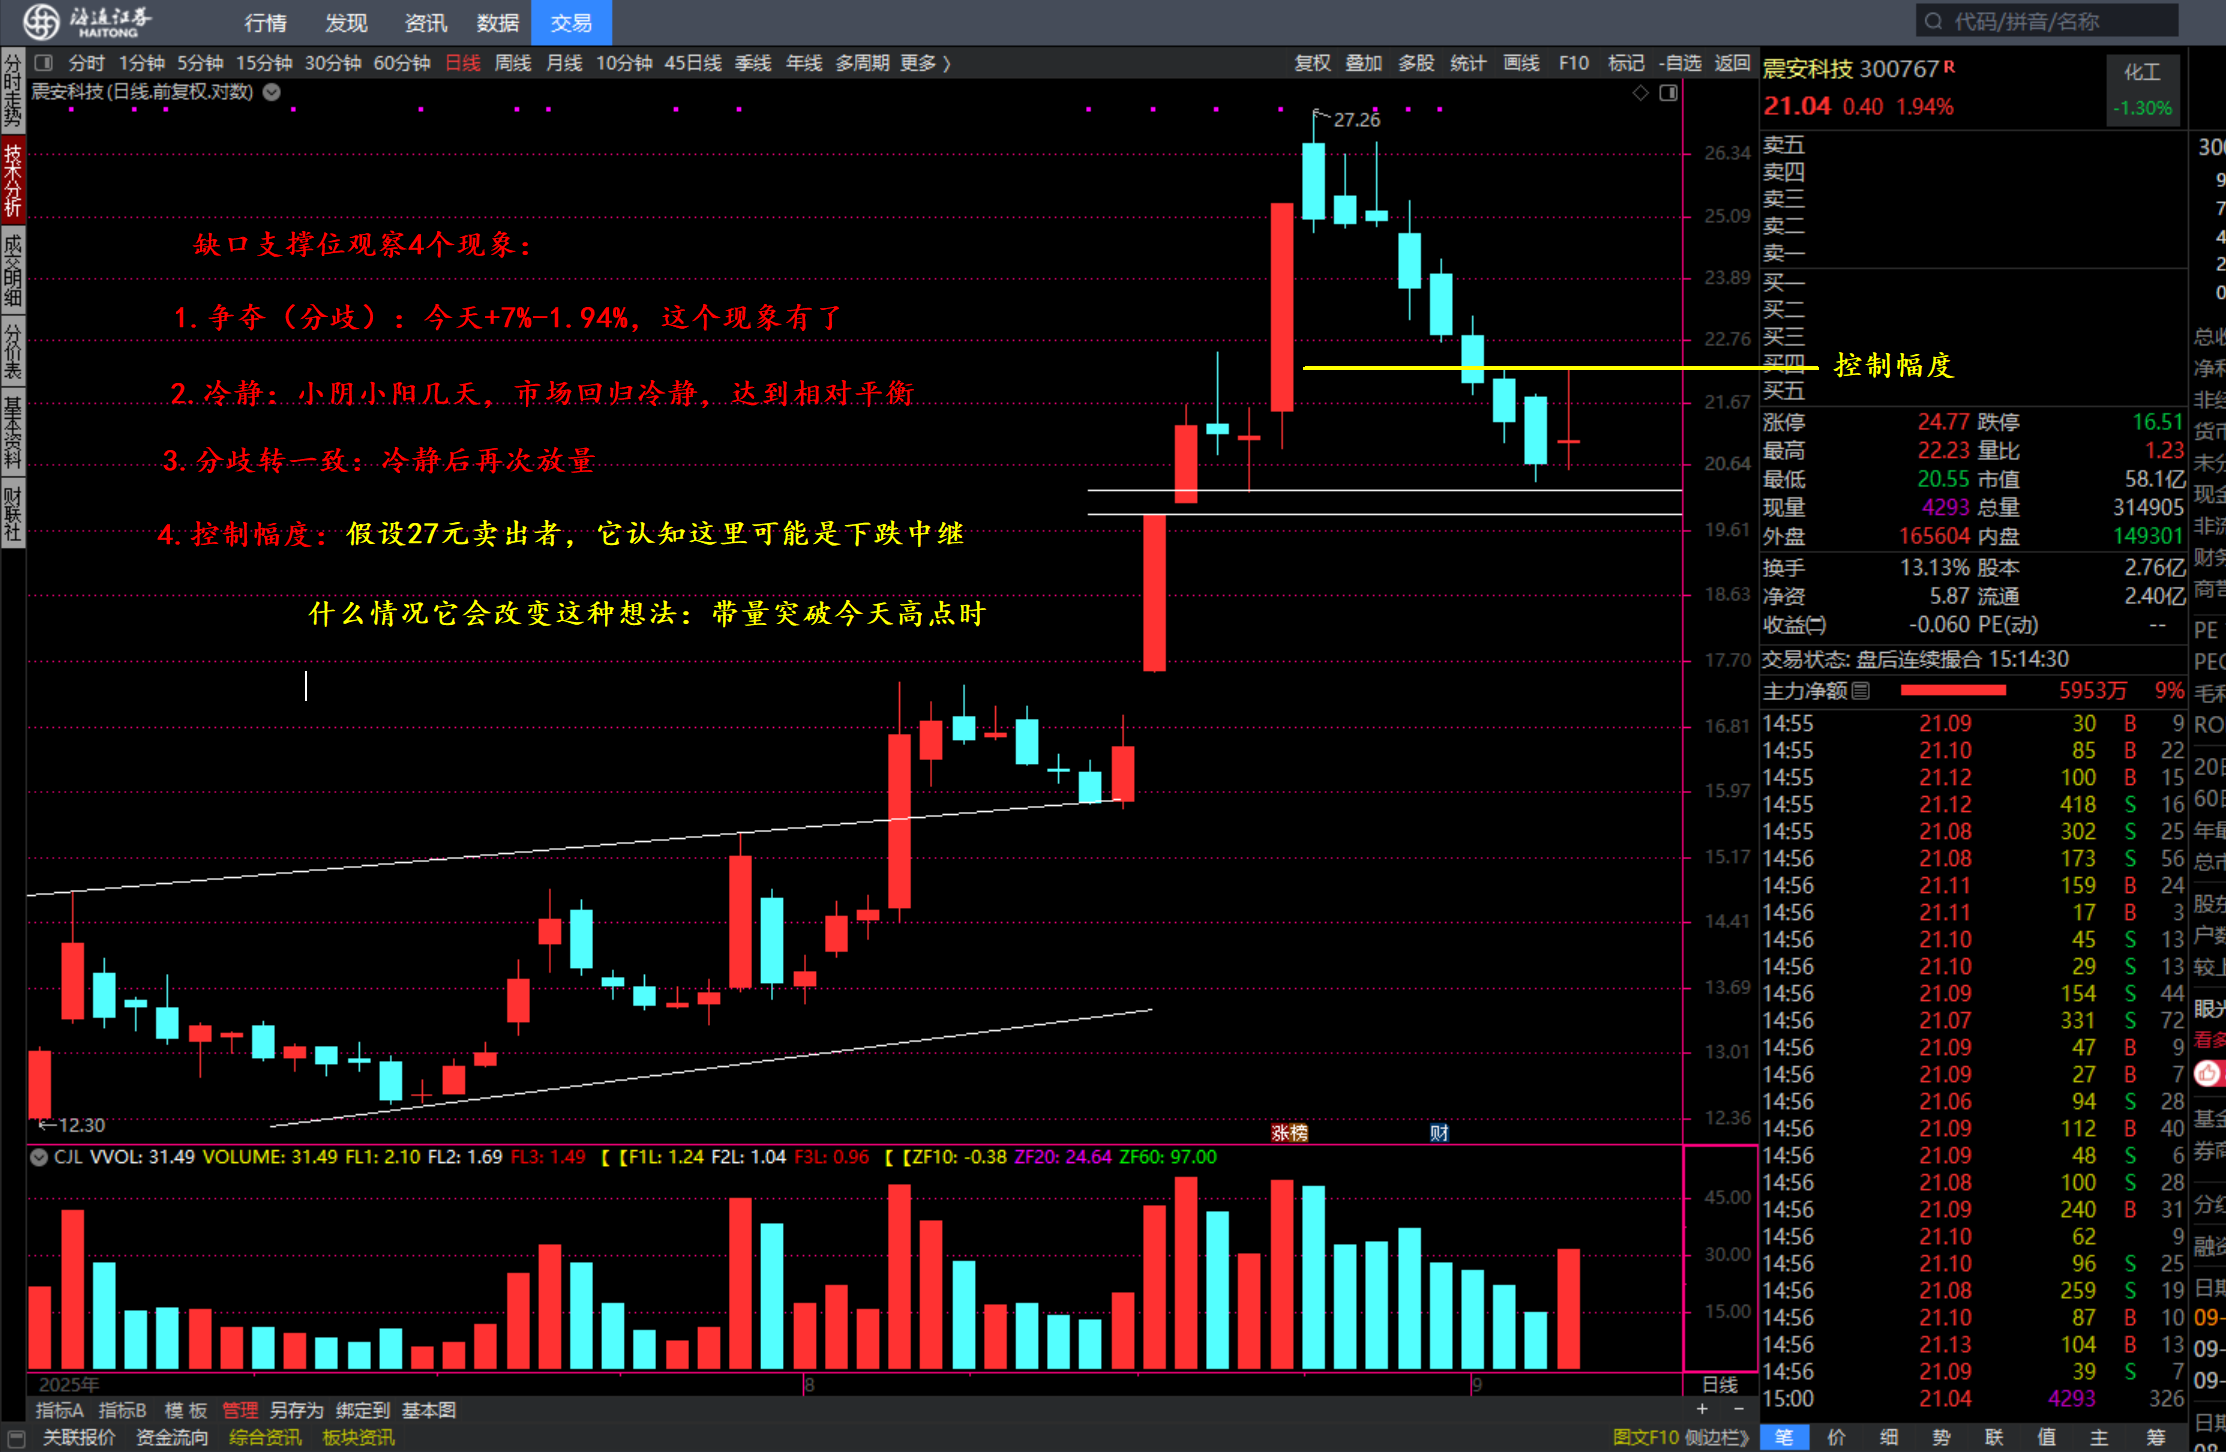Select the 技术分析 side tab
The image size is (2226, 1452).
coord(13,179)
